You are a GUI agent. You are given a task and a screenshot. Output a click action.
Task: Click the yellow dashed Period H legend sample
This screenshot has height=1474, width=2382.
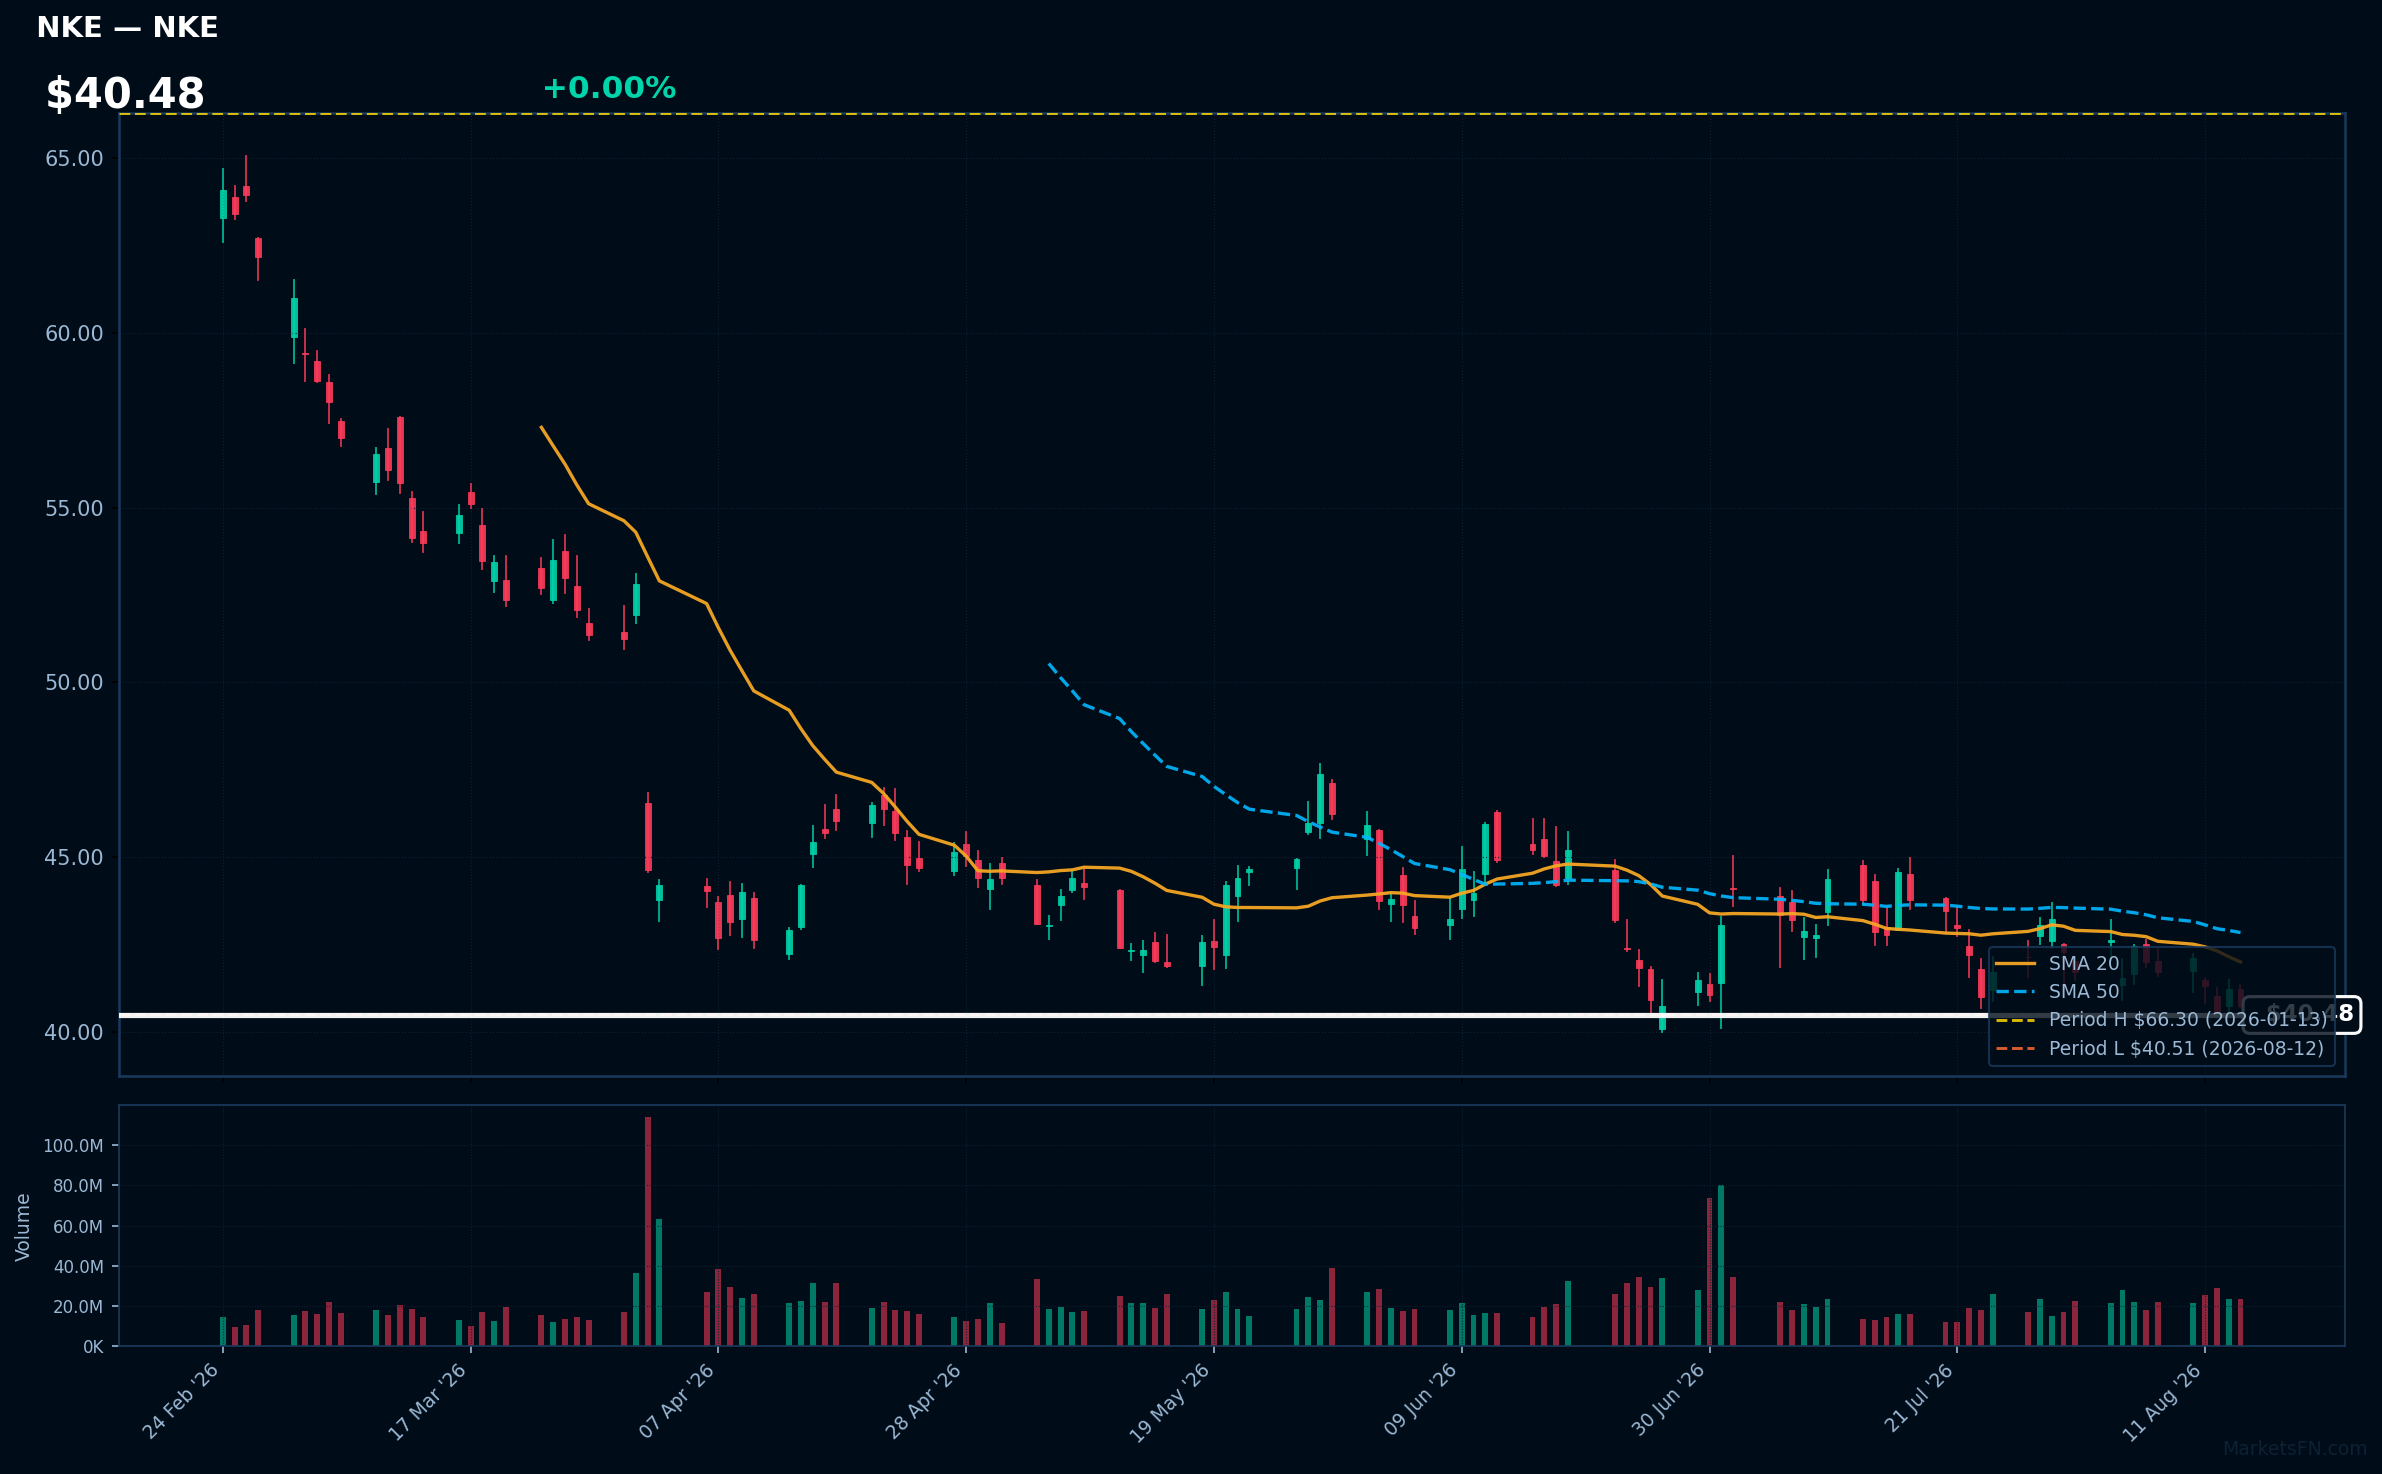2016,1020
